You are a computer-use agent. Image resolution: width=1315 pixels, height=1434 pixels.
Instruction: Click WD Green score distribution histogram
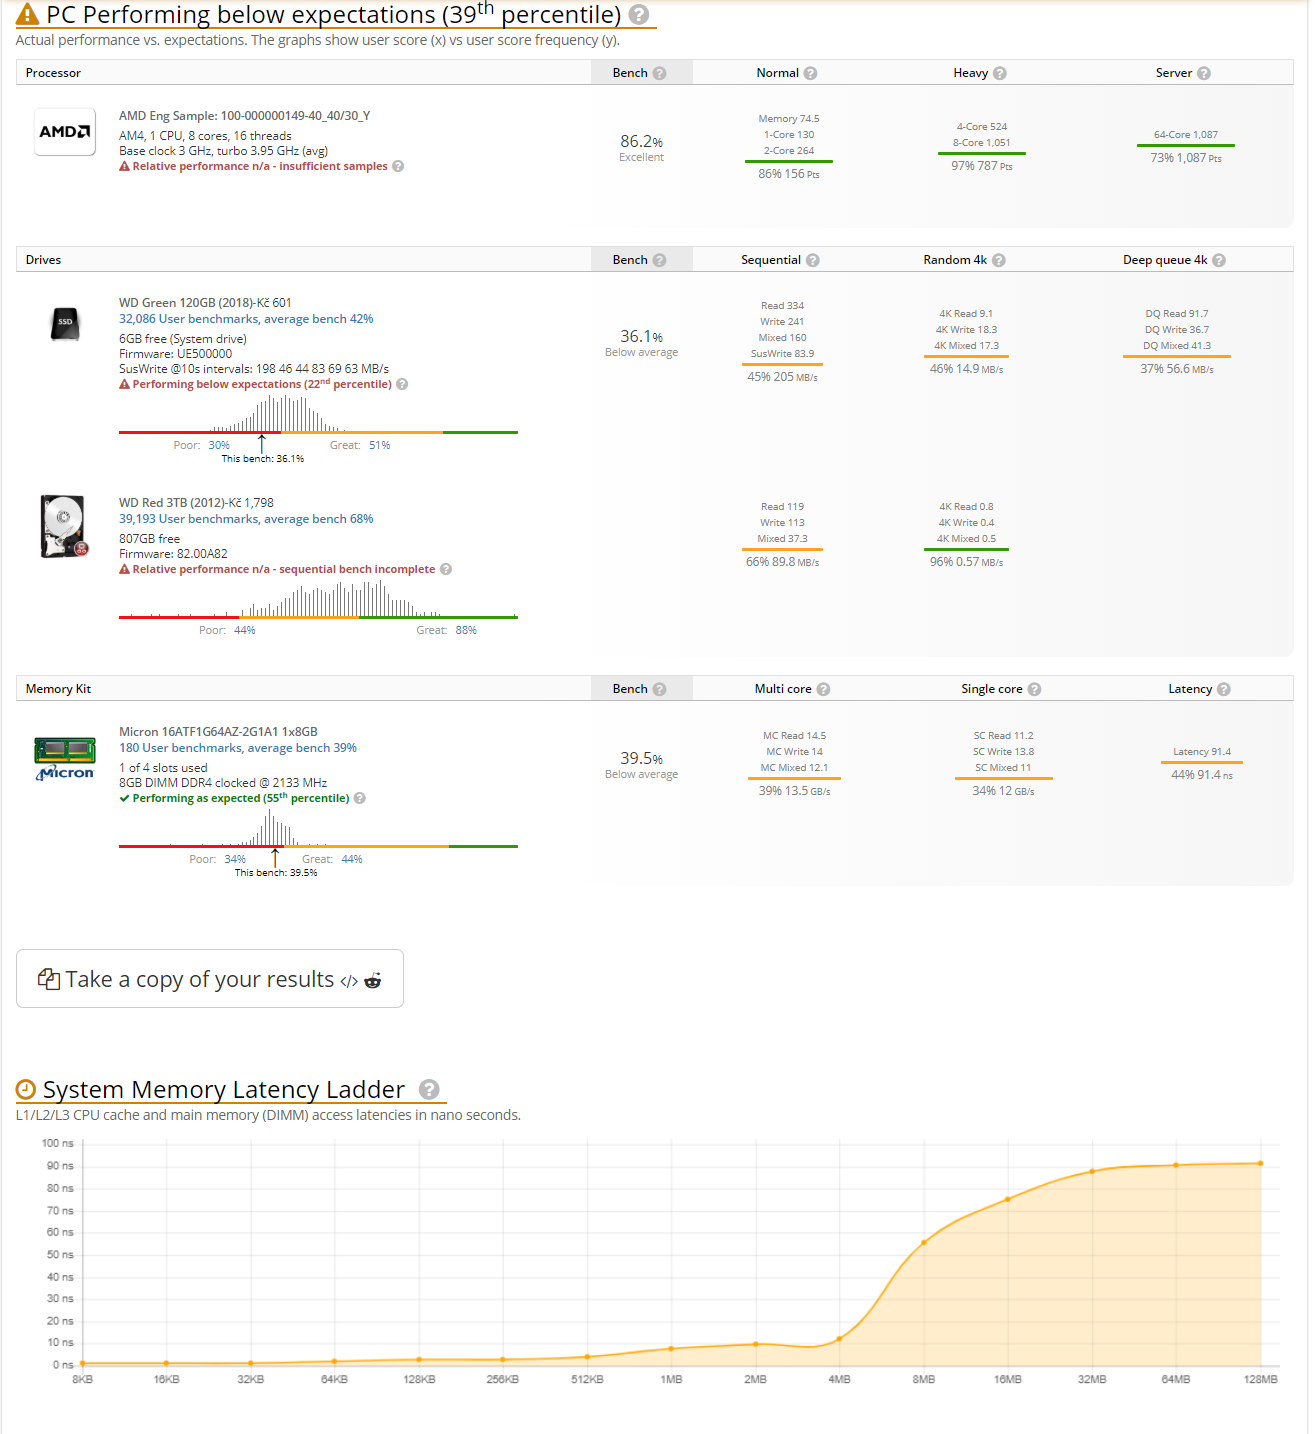(318, 414)
